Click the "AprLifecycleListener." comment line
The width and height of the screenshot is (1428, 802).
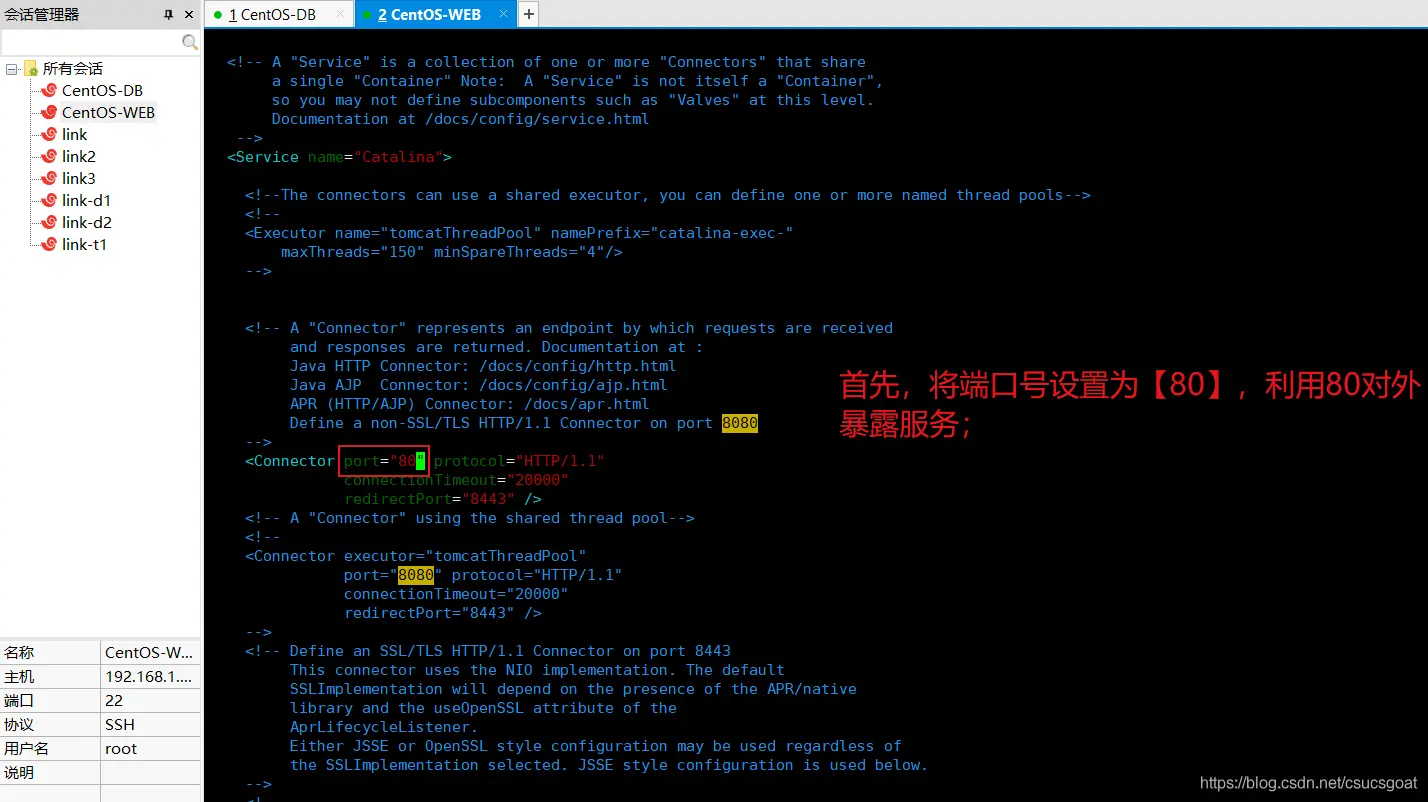(384, 727)
